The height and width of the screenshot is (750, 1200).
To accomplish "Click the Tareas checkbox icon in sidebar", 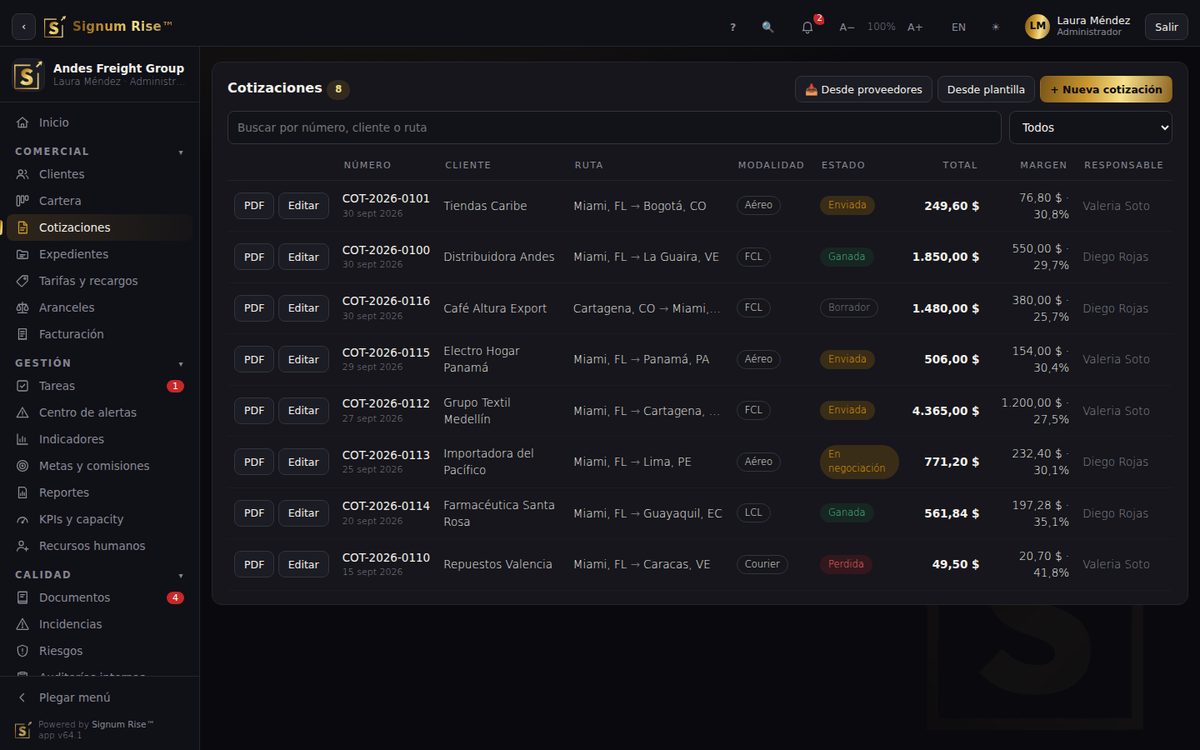I will click(x=23, y=386).
